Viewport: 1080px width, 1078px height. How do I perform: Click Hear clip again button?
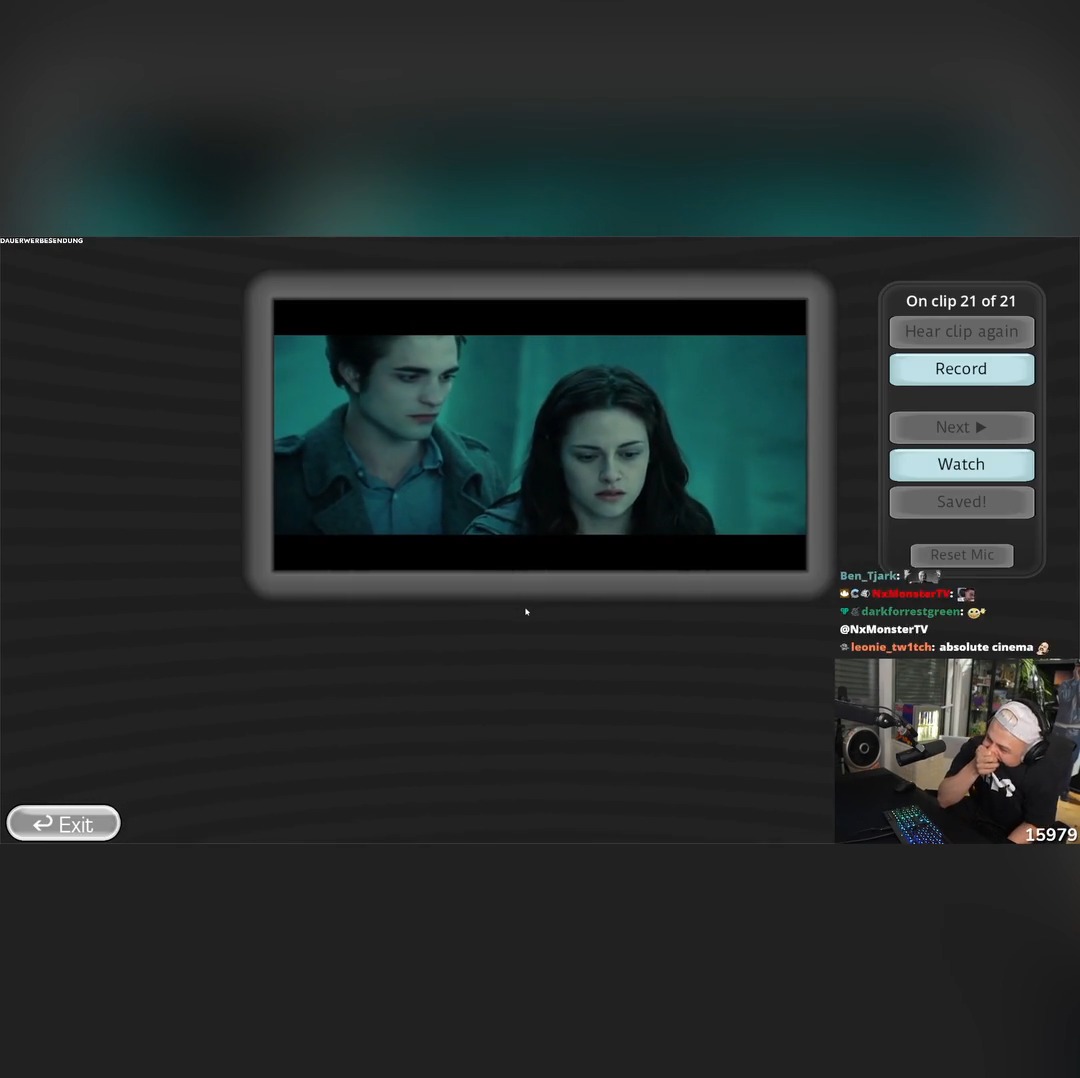[x=961, y=332]
